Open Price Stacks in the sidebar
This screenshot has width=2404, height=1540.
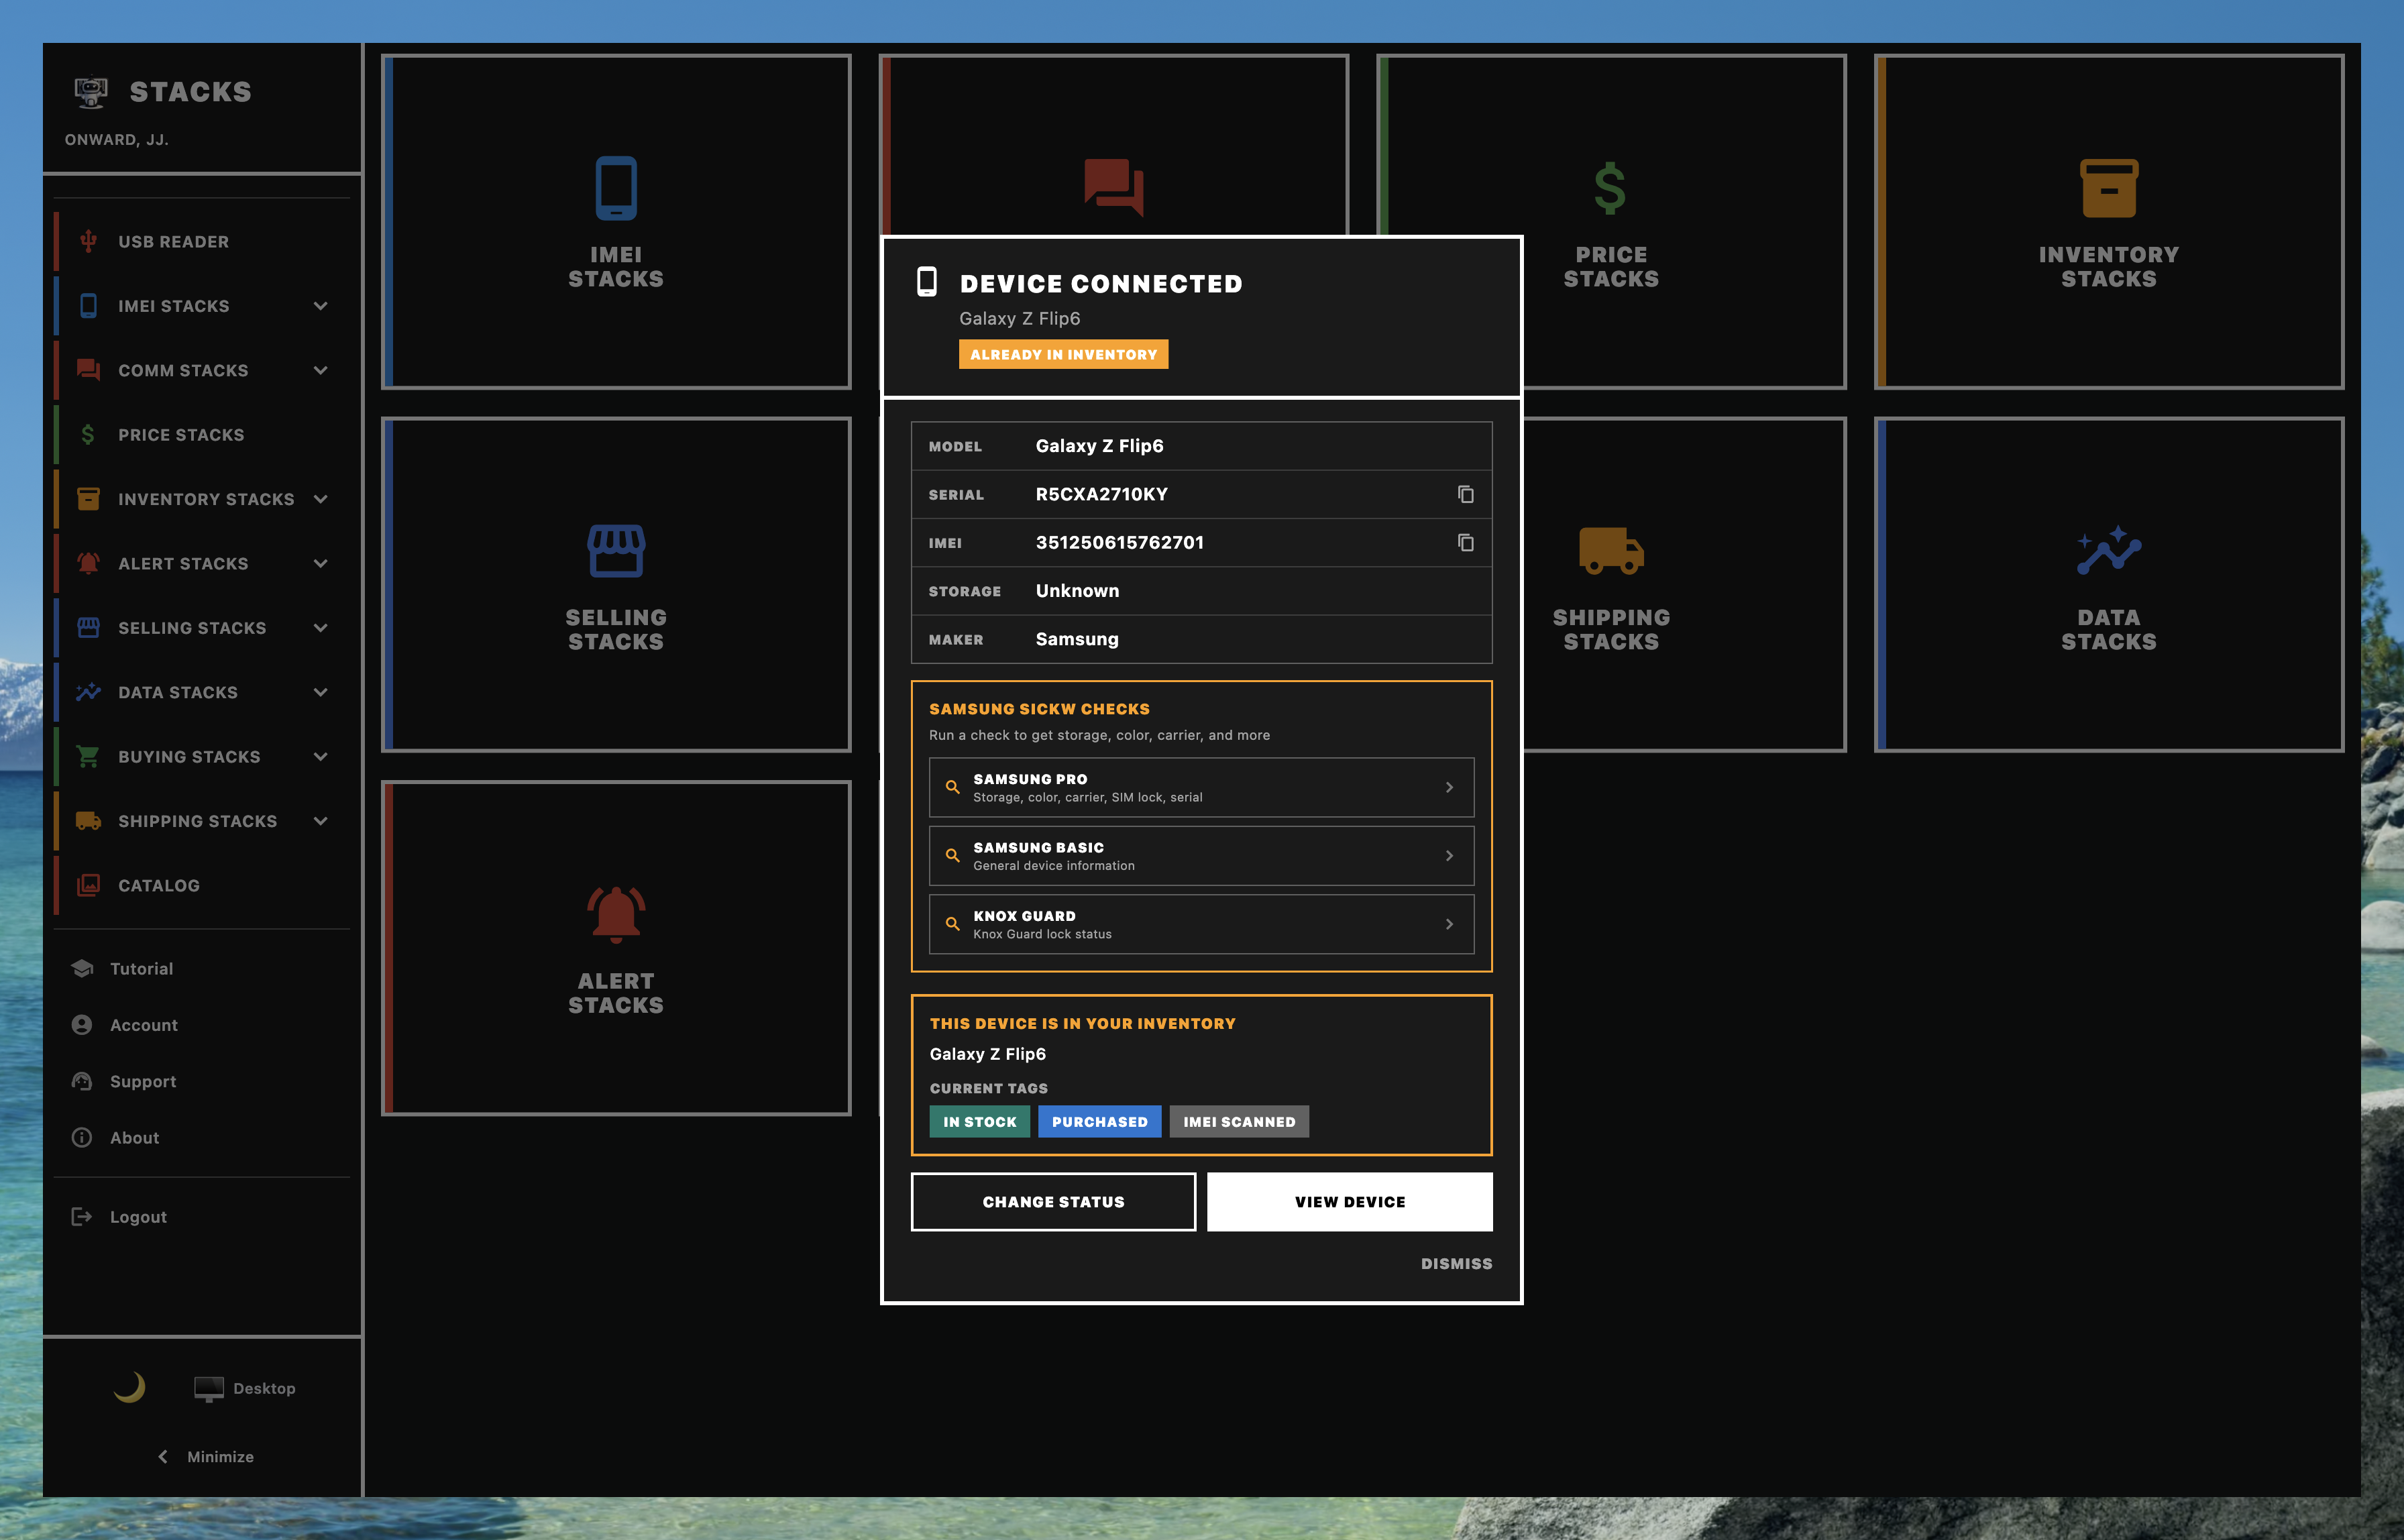181,435
